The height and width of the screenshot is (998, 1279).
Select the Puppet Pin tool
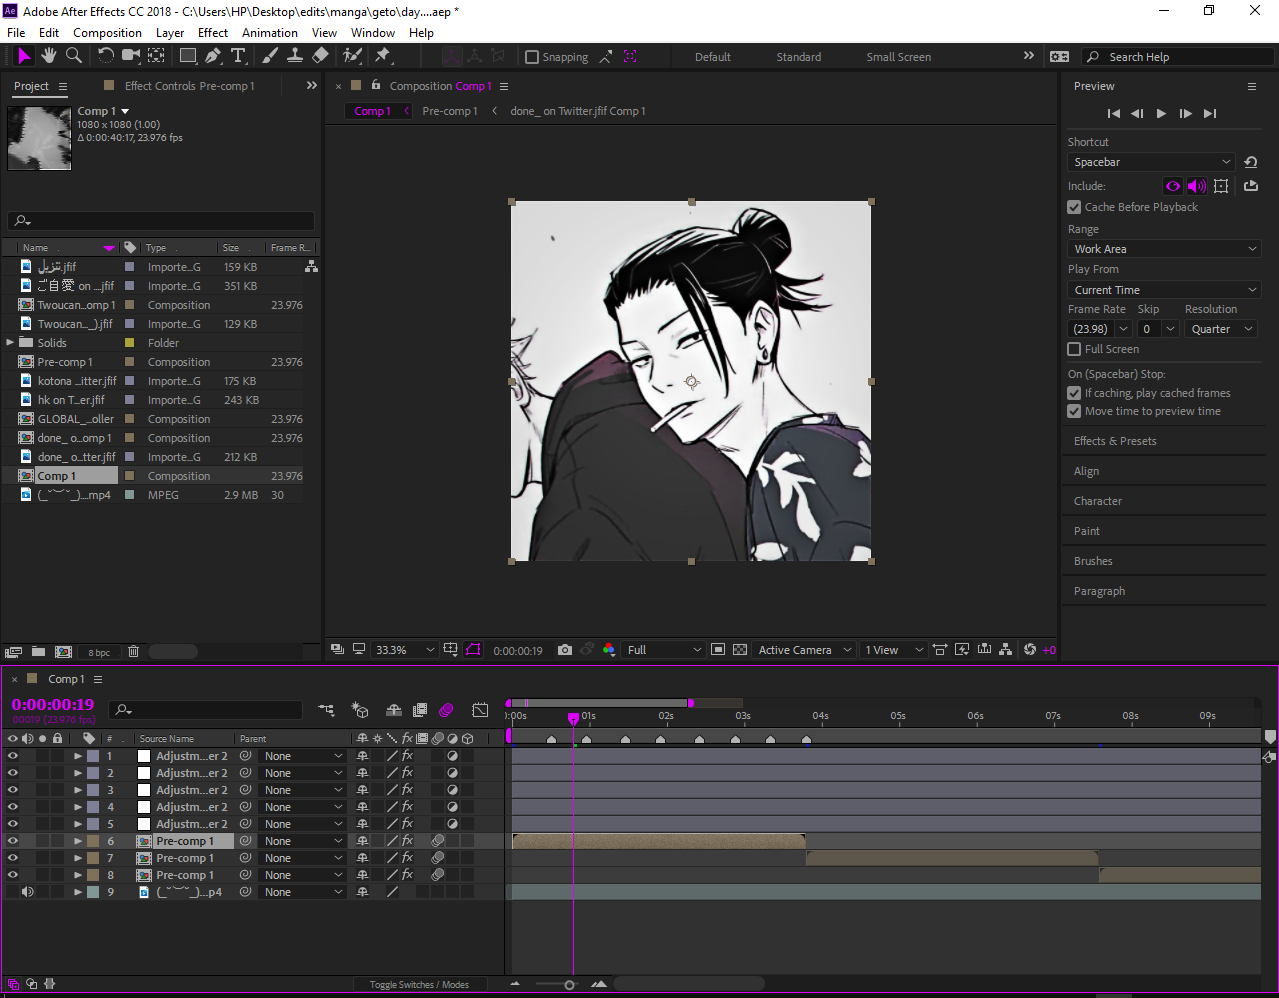coord(383,56)
